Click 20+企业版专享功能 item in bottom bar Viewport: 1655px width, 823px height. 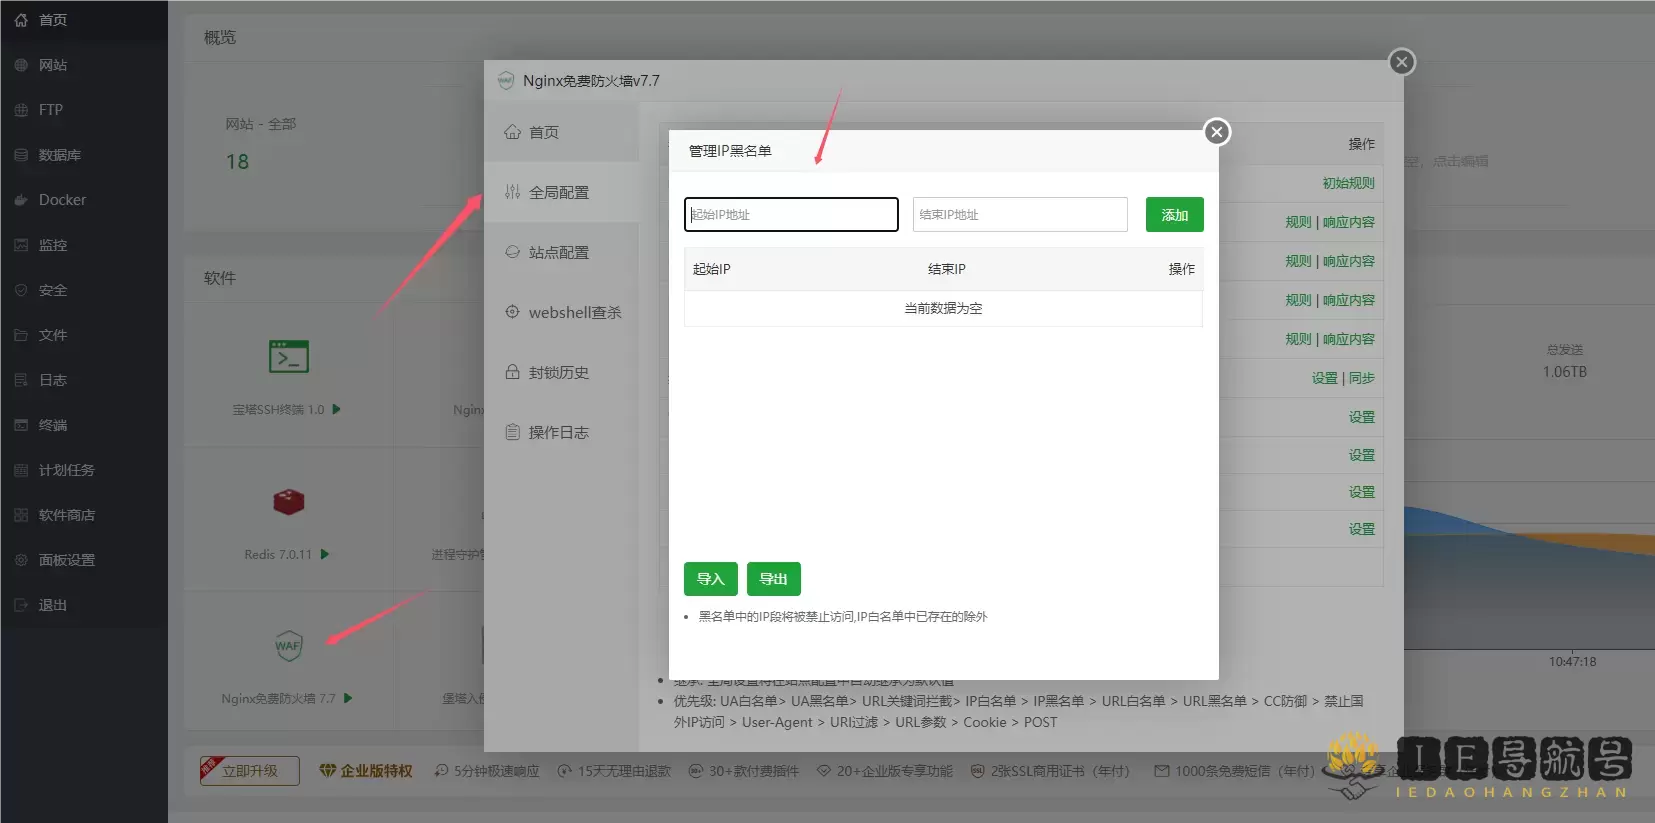click(x=885, y=771)
